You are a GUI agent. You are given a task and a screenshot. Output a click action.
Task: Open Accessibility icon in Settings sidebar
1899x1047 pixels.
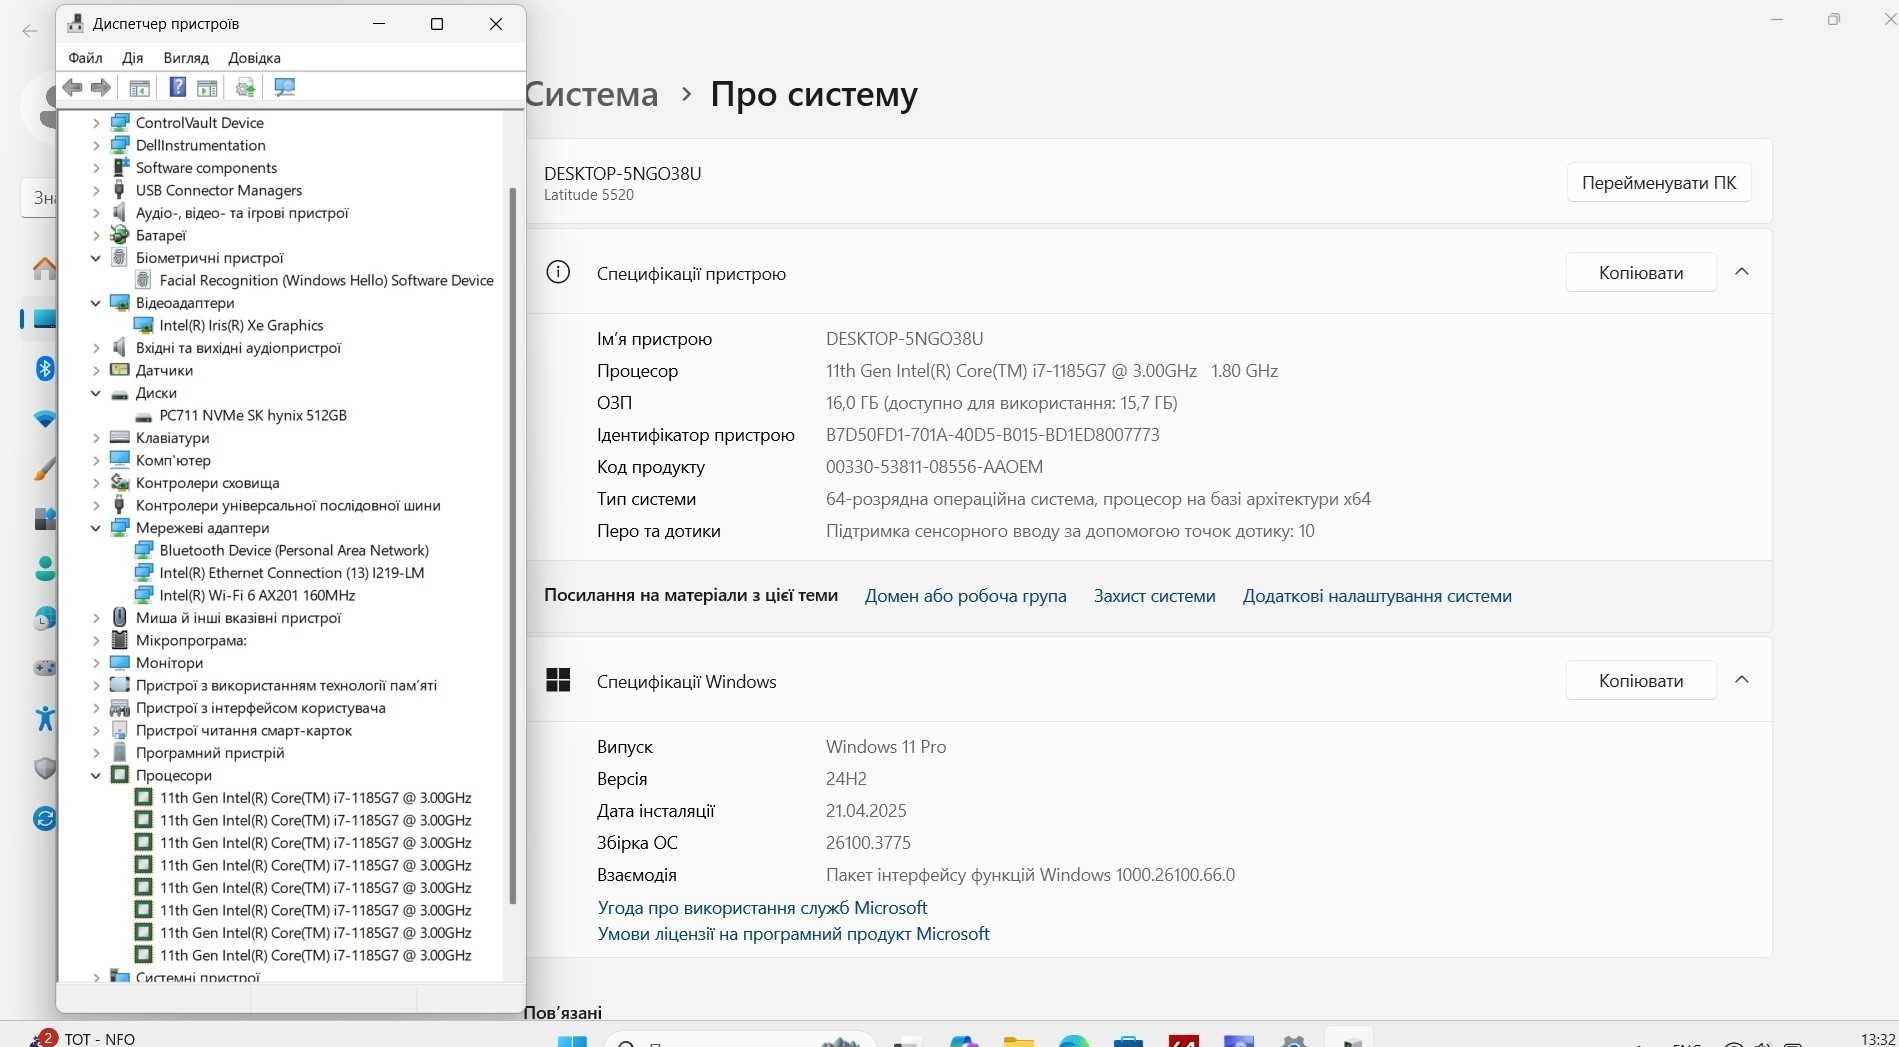45,718
